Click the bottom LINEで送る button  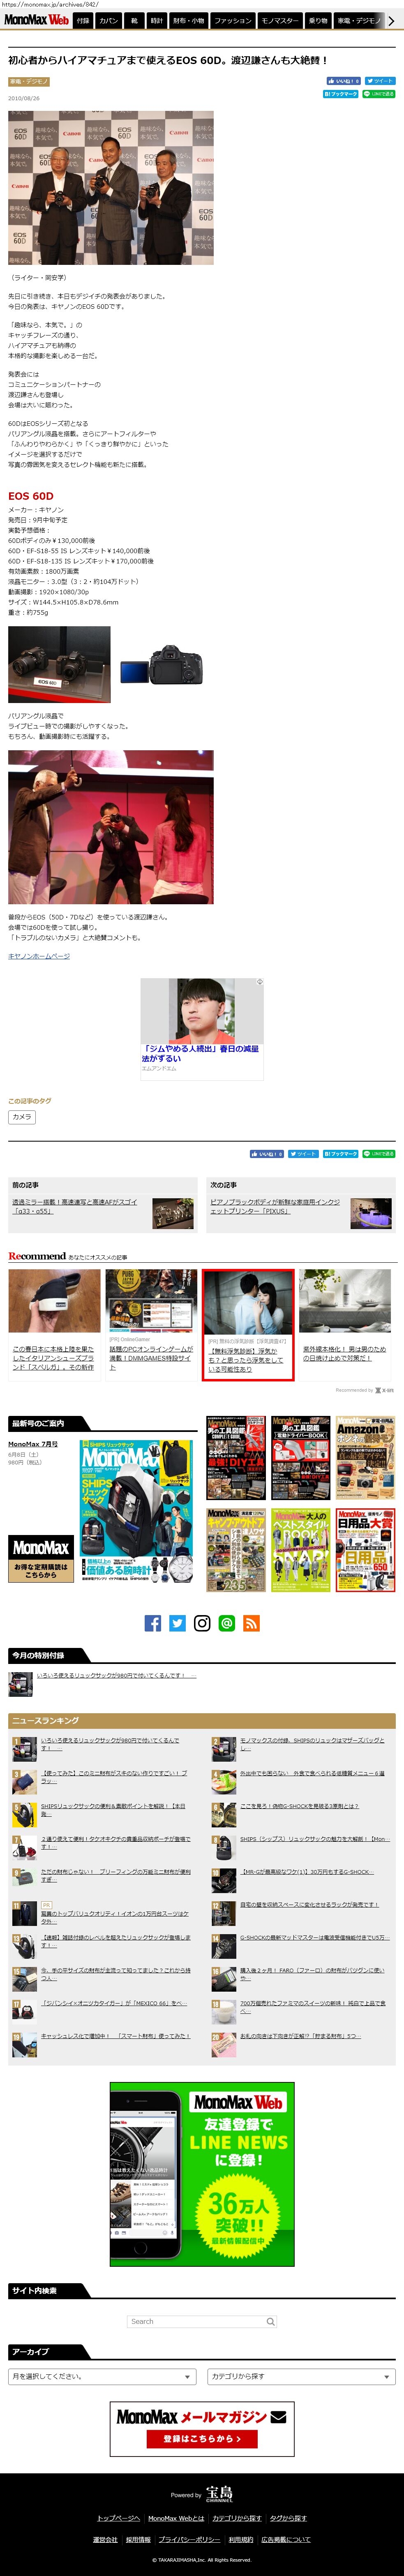(x=379, y=1153)
